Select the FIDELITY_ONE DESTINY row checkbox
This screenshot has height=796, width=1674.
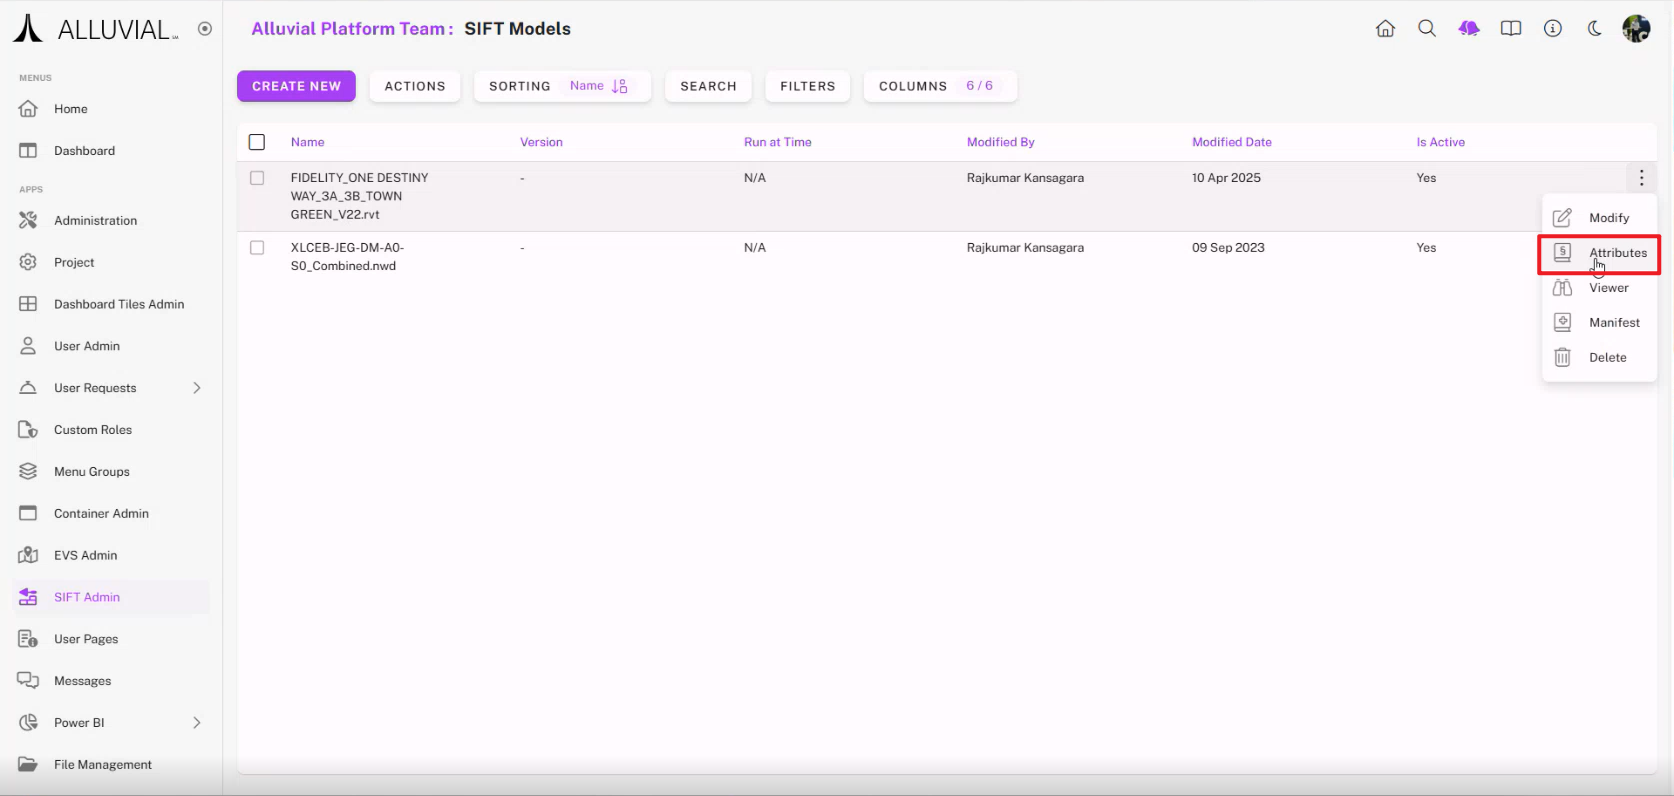coord(257,178)
